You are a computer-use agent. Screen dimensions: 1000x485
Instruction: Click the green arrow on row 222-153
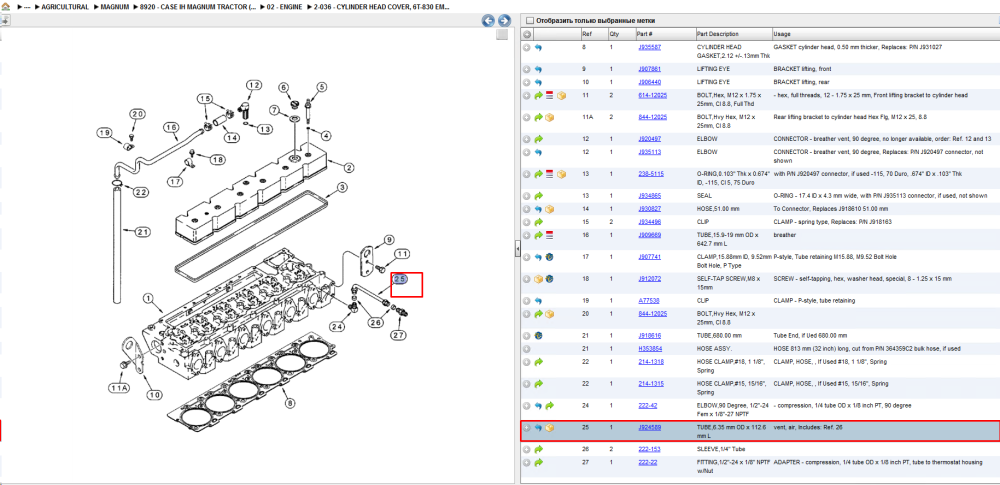tap(538, 449)
